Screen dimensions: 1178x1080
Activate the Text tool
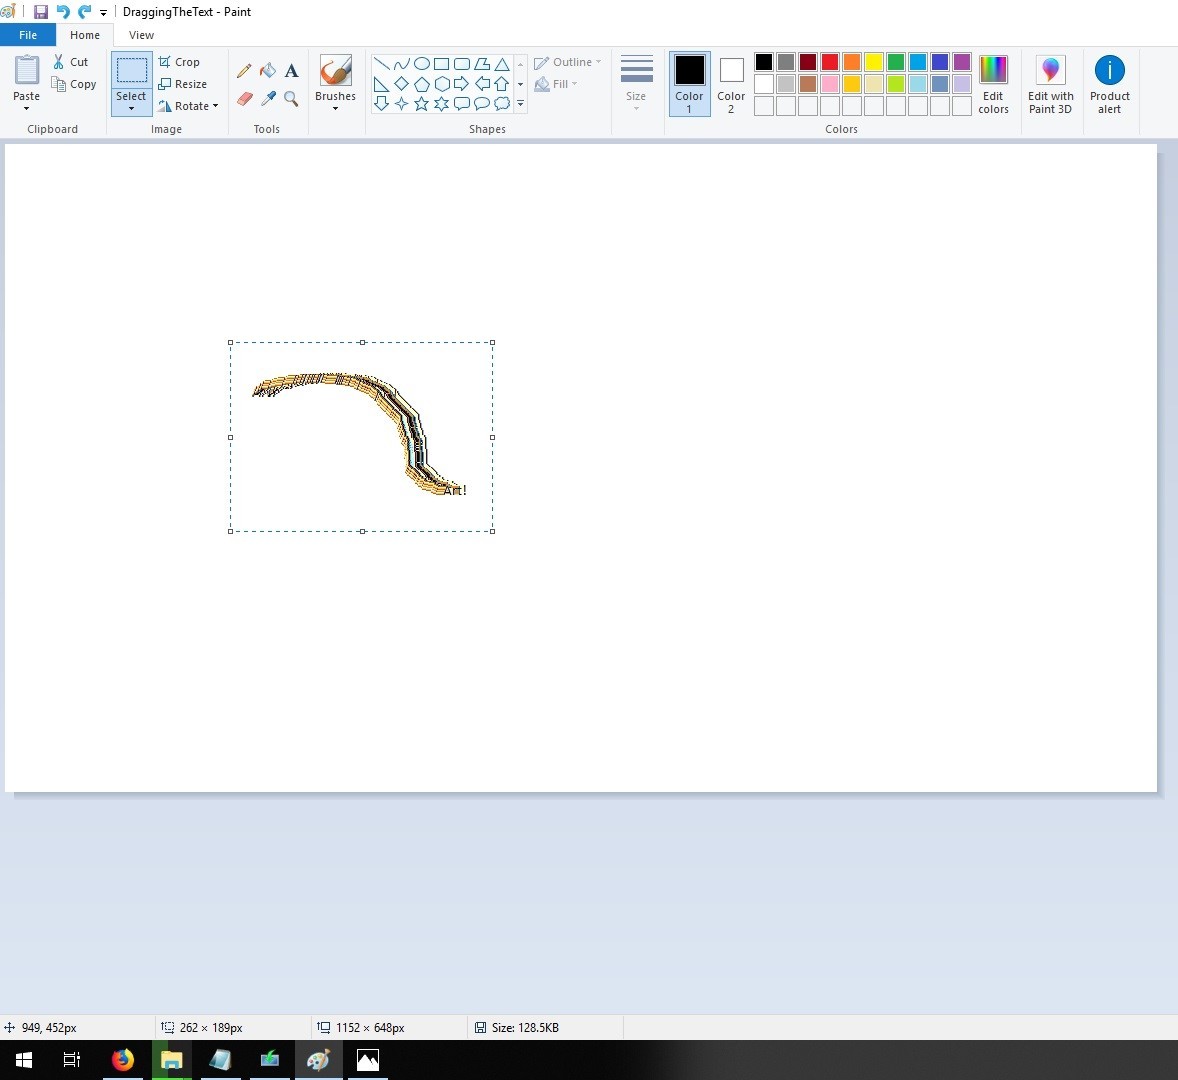291,71
